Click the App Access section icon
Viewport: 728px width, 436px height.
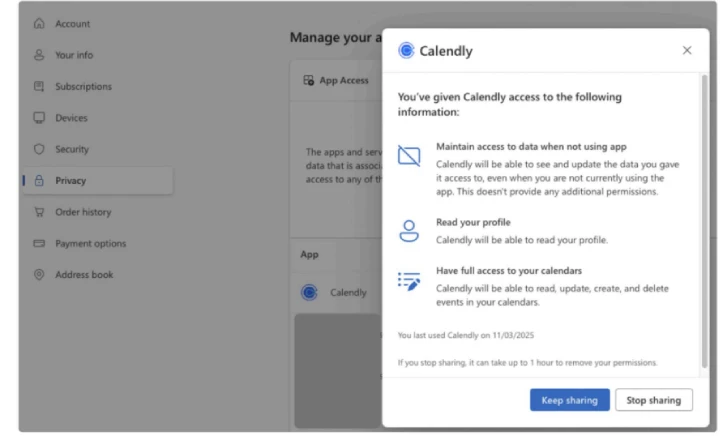click(309, 80)
